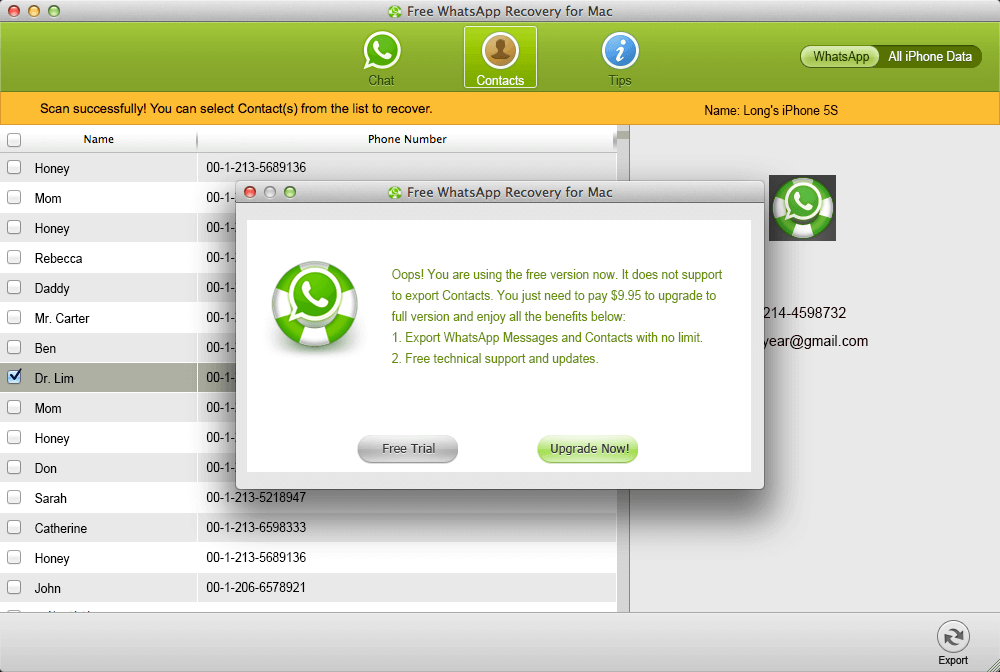
Task: Check the Ben contact checkbox
Action: click(14, 347)
